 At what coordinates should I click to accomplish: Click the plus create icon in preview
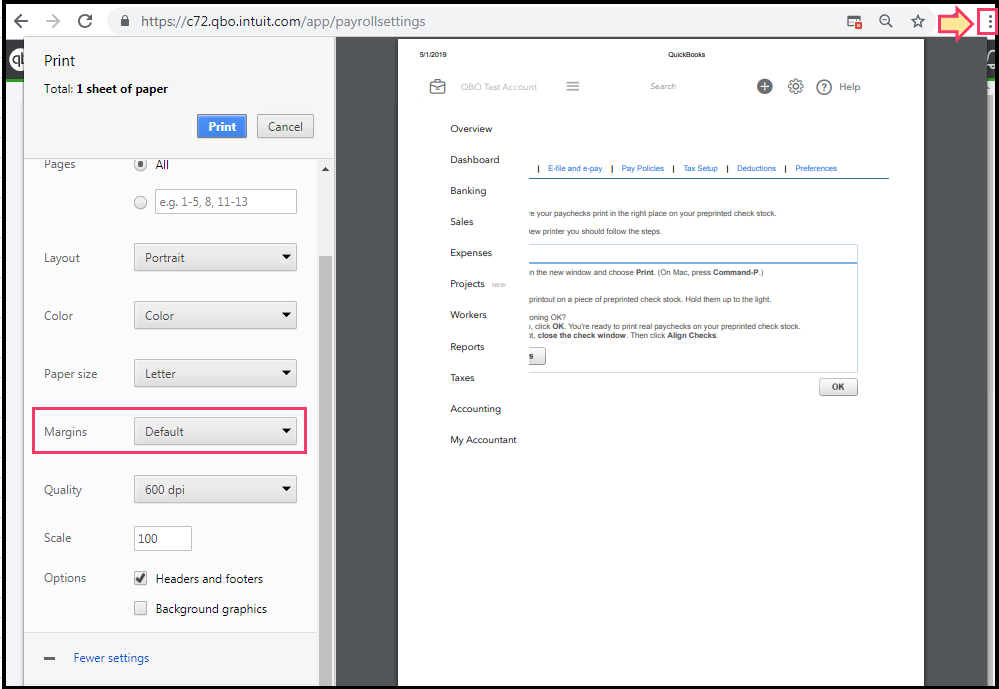pos(765,87)
